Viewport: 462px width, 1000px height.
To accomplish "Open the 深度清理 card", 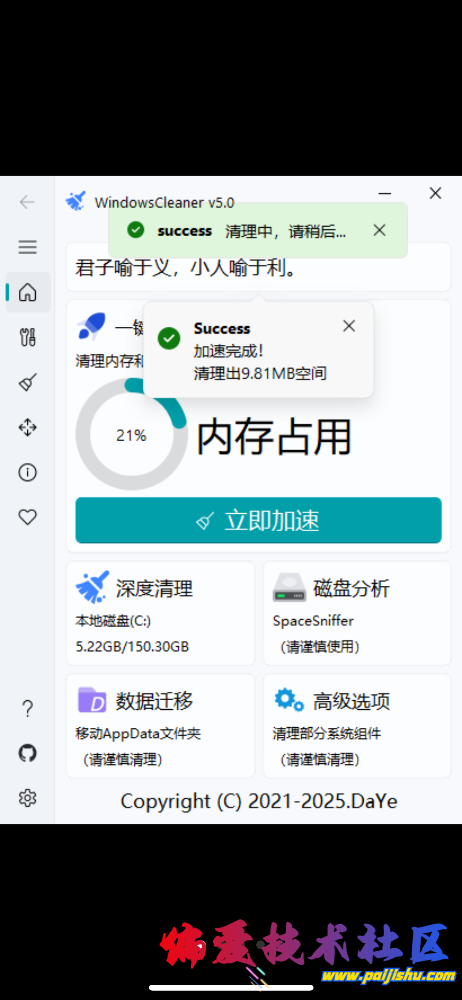I will click(161, 613).
